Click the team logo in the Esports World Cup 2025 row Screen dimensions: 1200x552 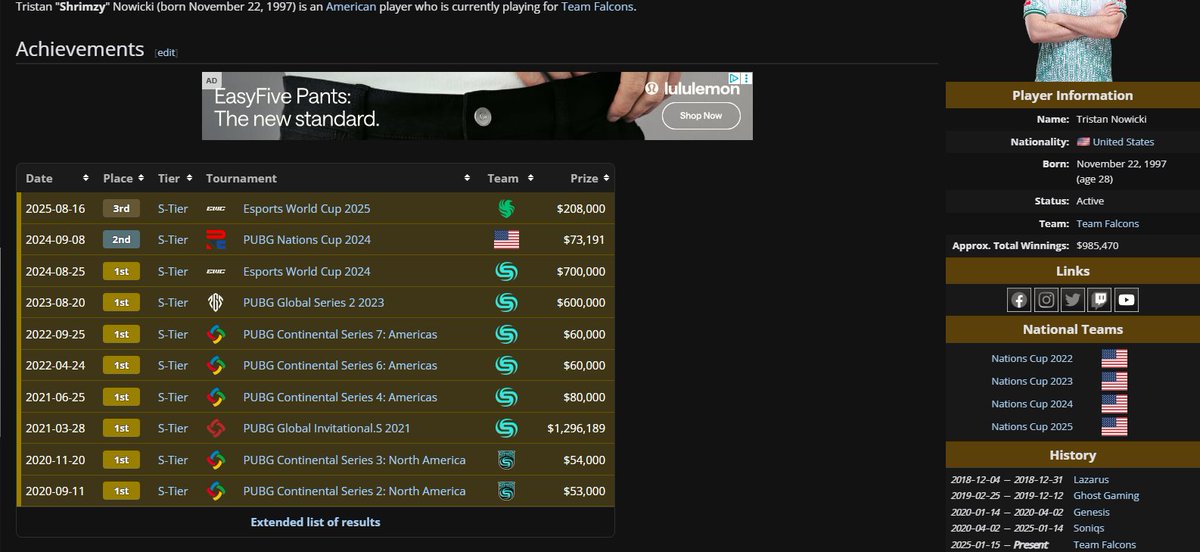[x=507, y=209]
